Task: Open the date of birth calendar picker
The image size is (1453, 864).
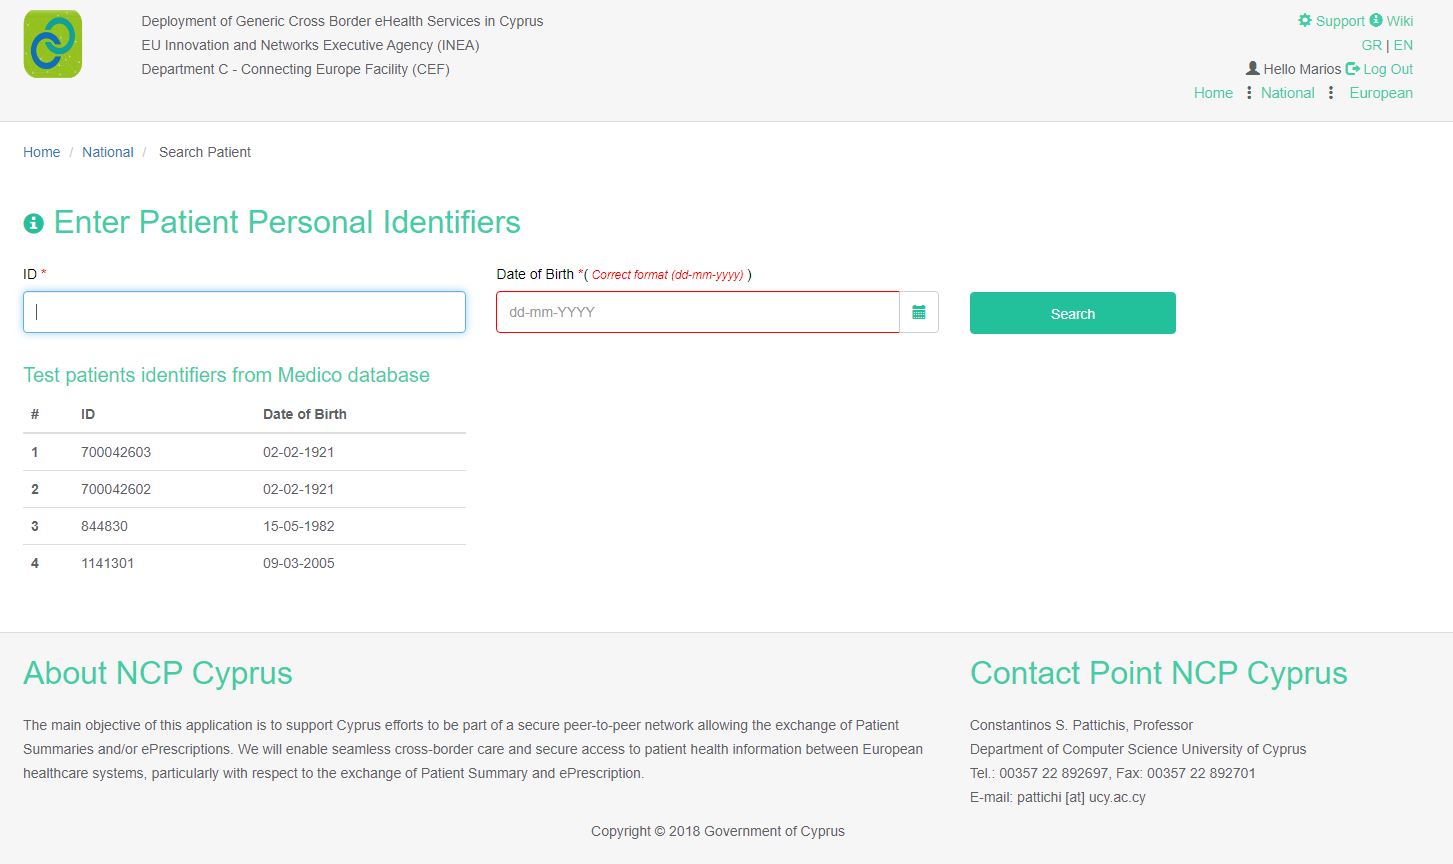Action: click(x=919, y=313)
